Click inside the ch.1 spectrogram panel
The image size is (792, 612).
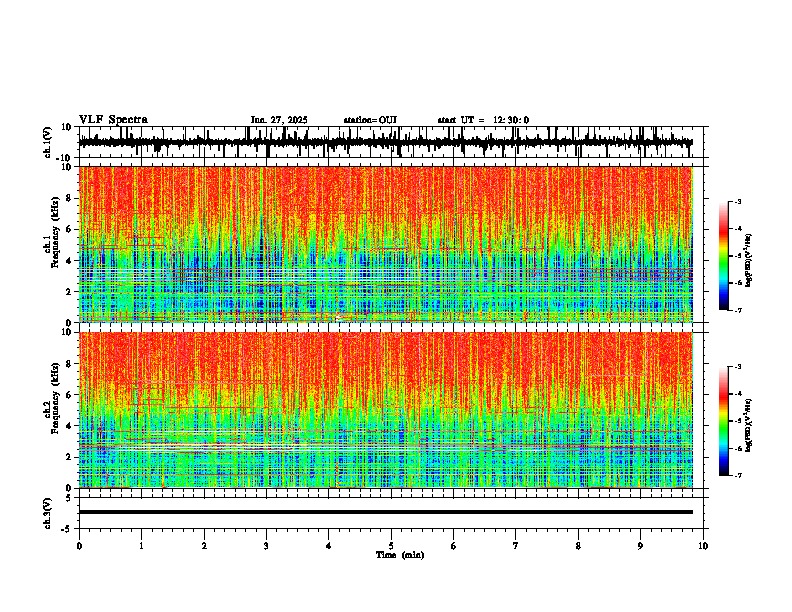tap(385, 244)
